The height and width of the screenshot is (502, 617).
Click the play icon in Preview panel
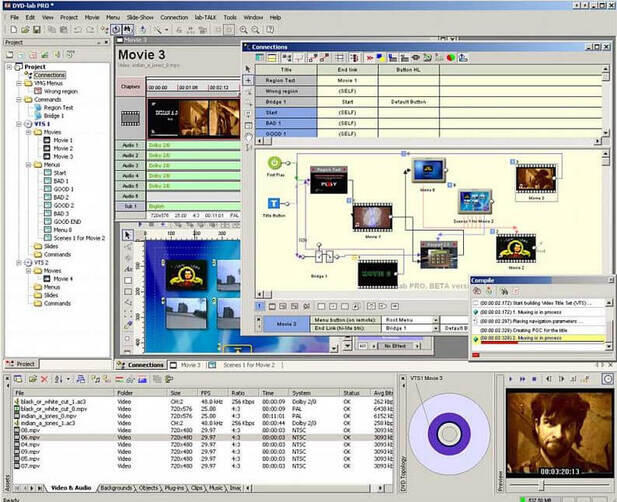[x=511, y=379]
